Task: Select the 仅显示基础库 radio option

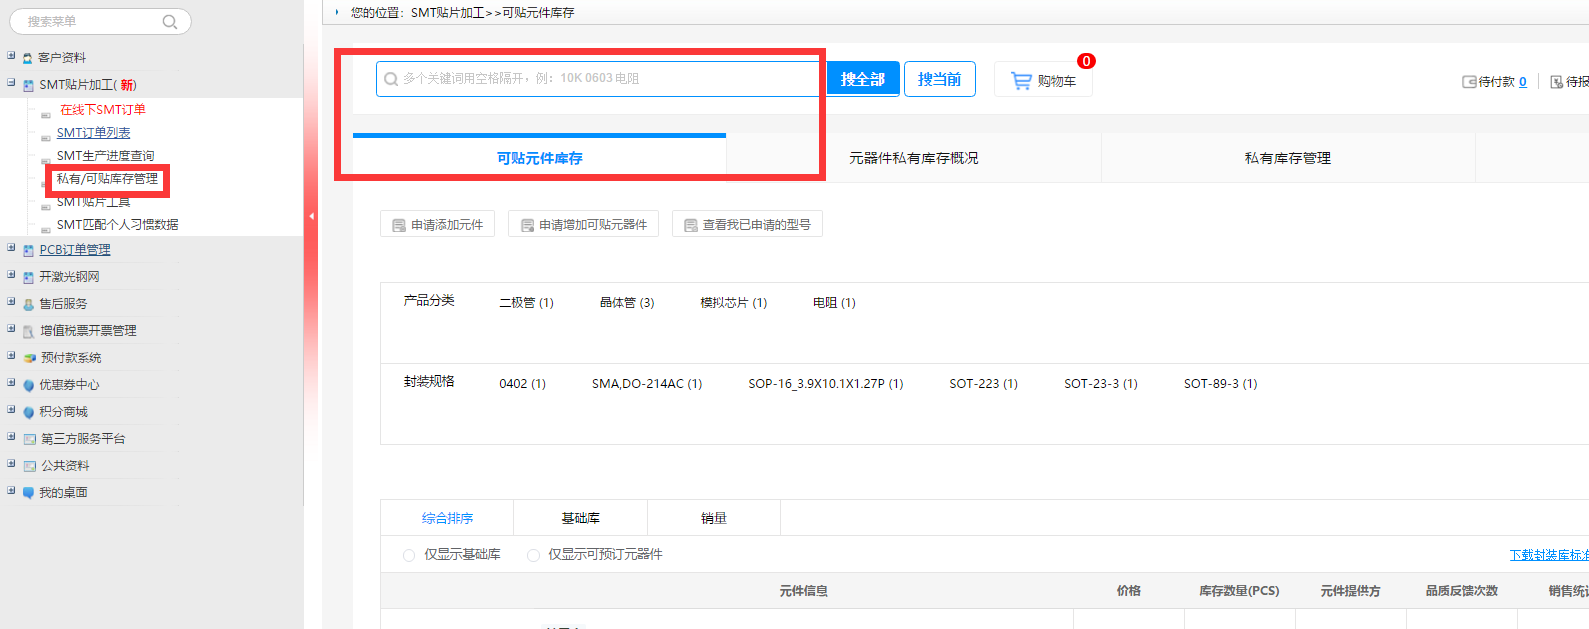Action: click(409, 555)
